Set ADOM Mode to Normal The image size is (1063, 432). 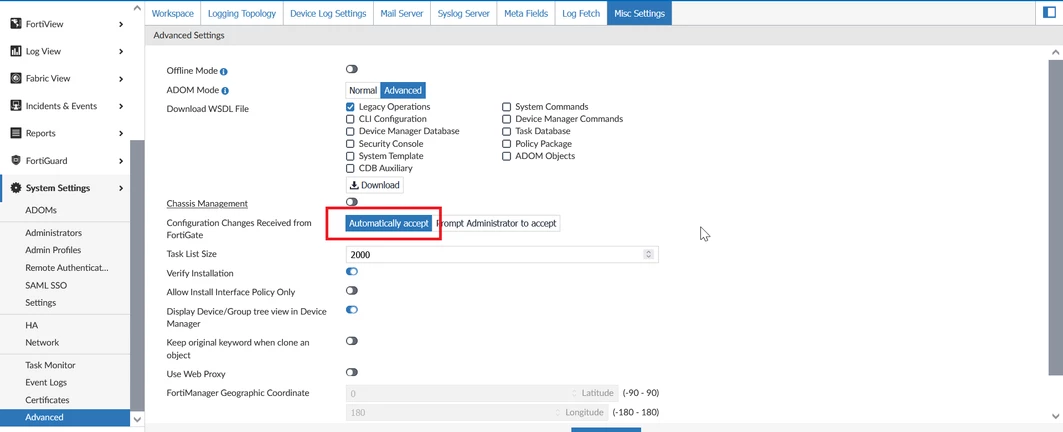(363, 90)
